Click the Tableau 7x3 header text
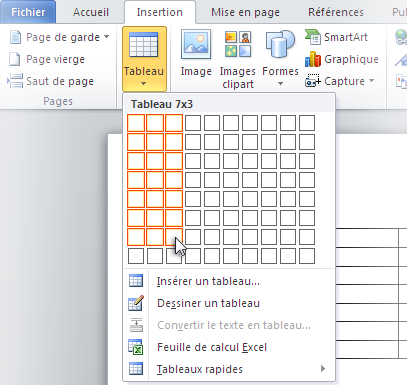Viewport: 407px width, 385px height. (162, 104)
